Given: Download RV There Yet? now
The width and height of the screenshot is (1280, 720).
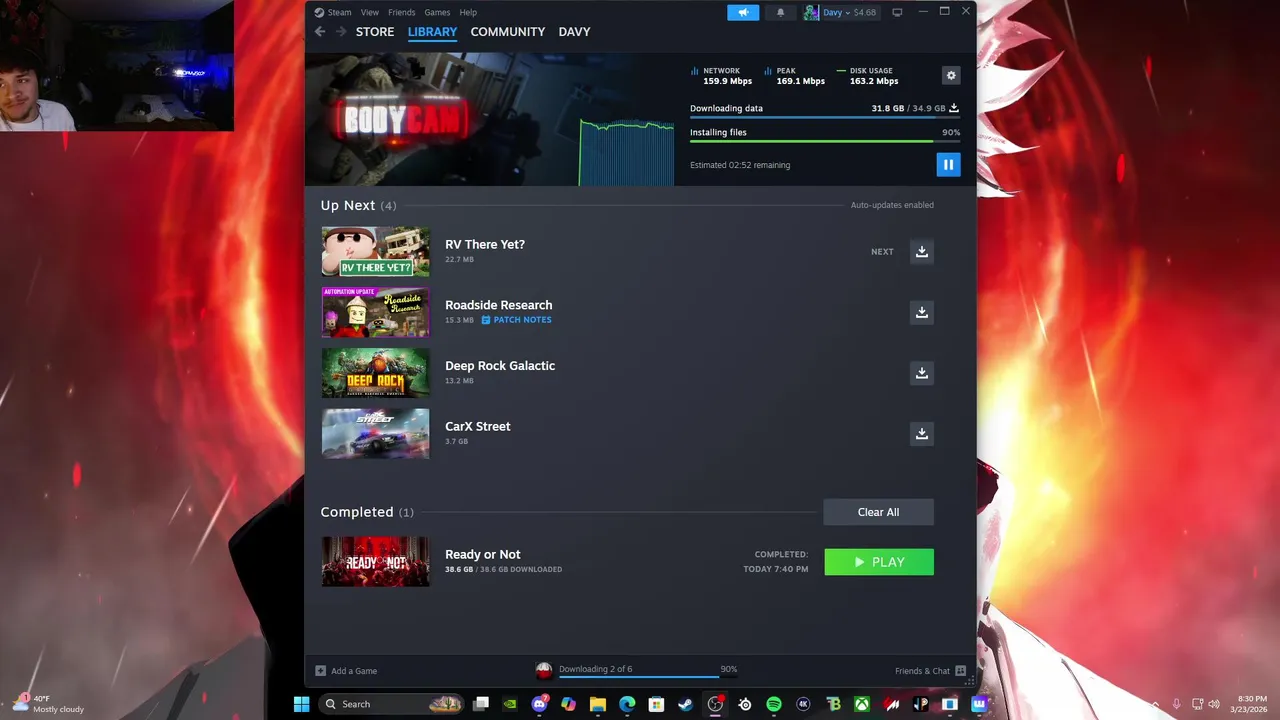Looking at the screenshot, I should pyautogui.click(x=922, y=252).
